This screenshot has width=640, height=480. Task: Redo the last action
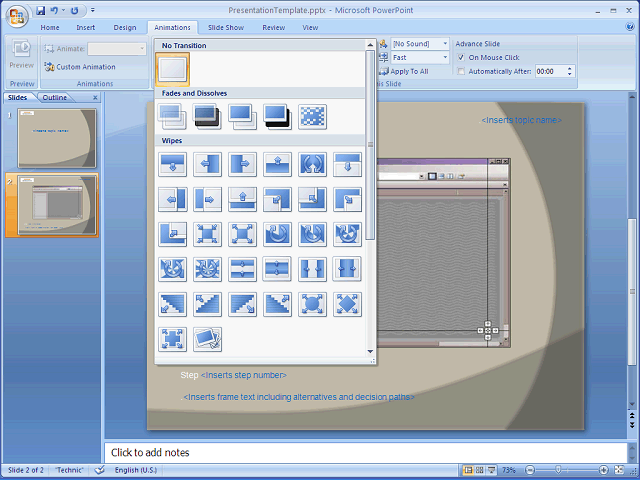pos(74,10)
